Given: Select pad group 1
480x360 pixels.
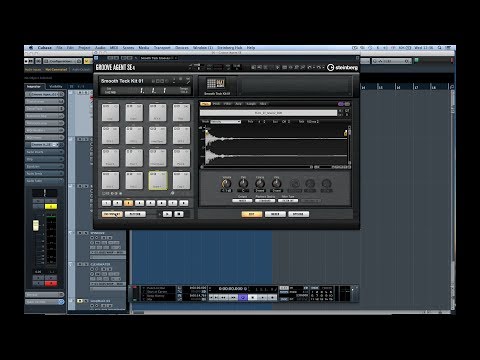Looking at the screenshot, I should coord(106,203).
